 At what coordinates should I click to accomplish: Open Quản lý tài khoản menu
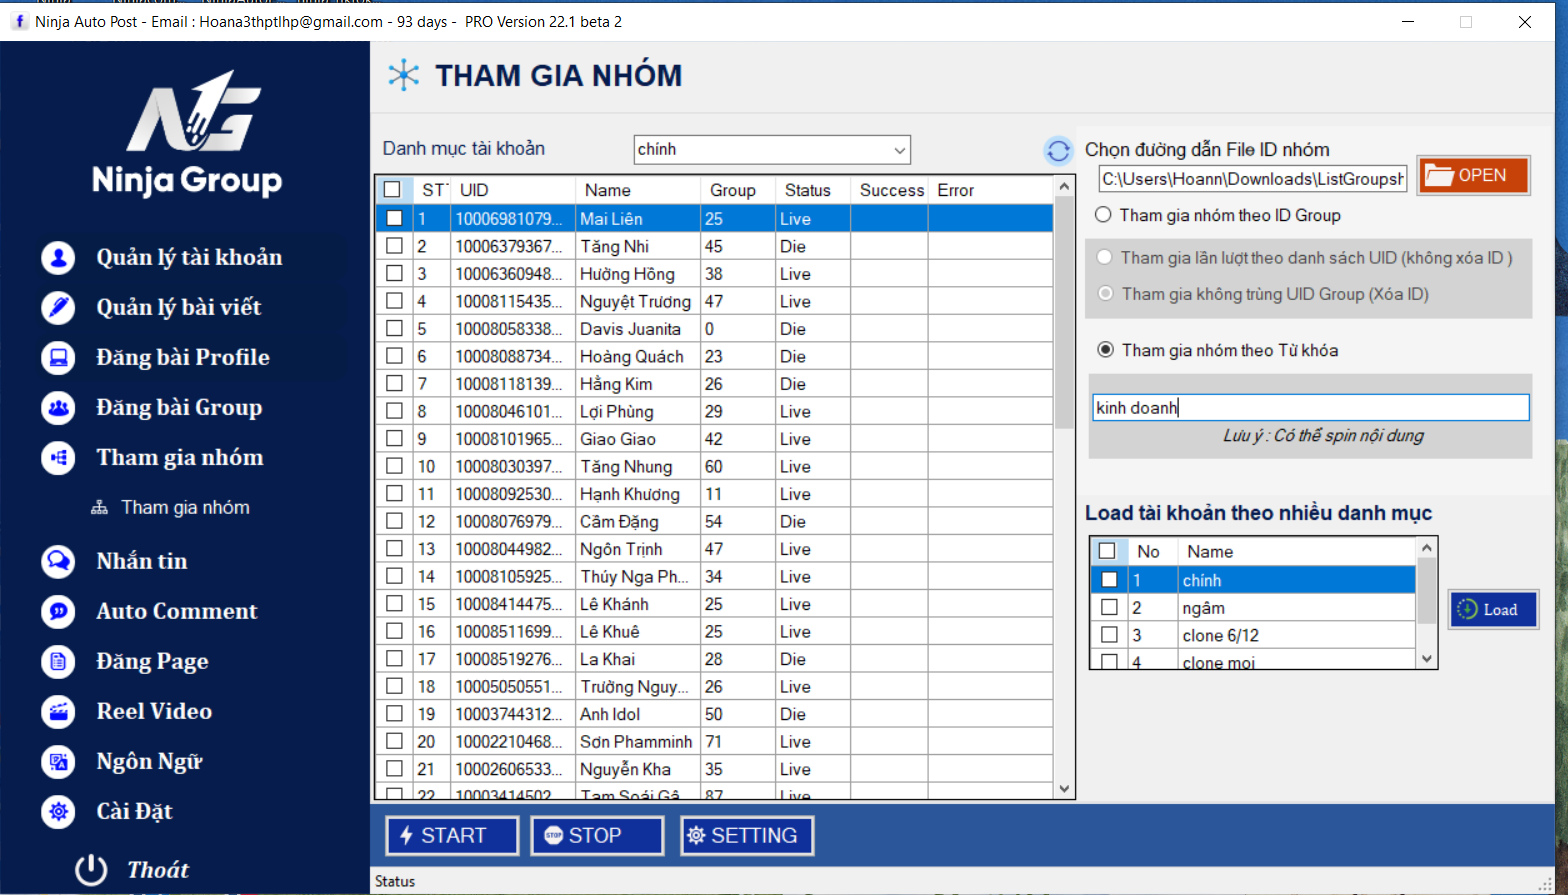point(189,258)
